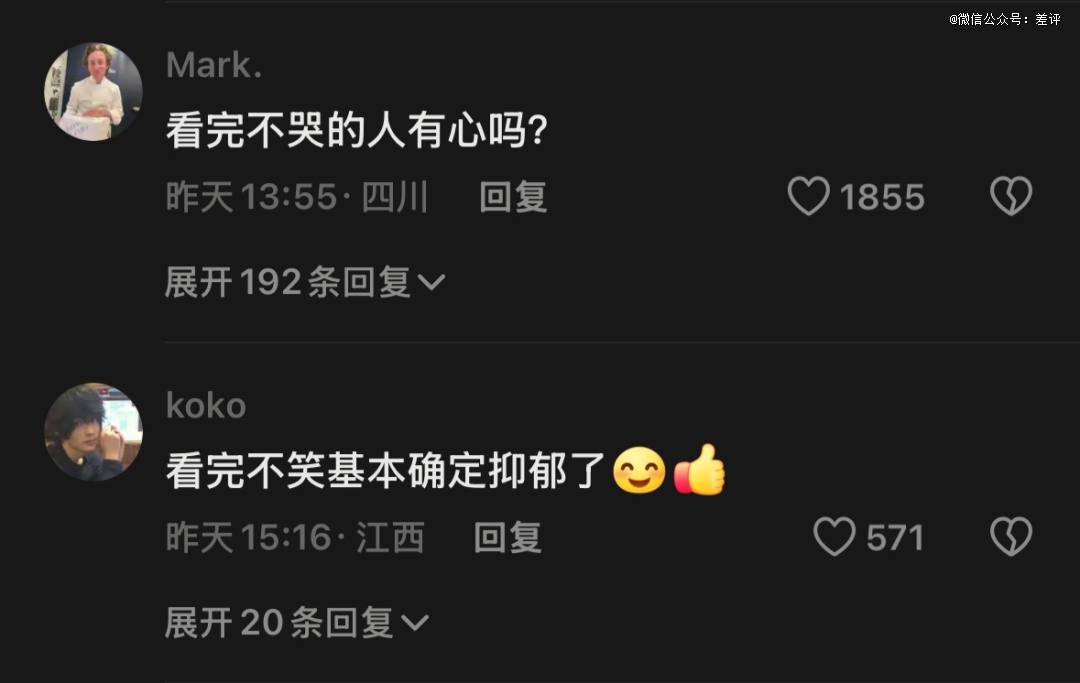Tap the 1855 like count
This screenshot has height=683, width=1080.
tap(882, 198)
